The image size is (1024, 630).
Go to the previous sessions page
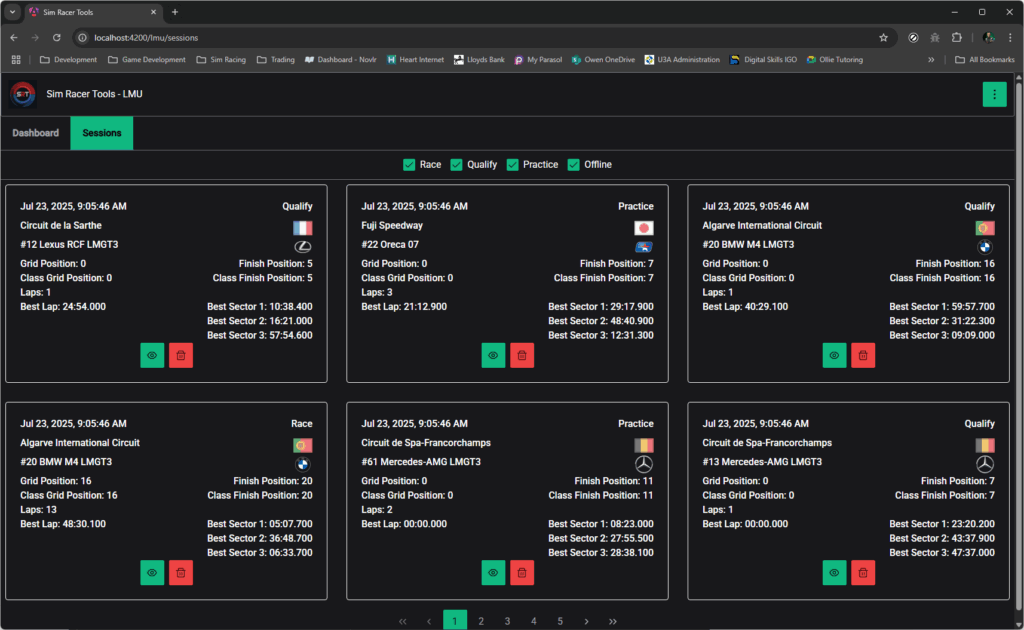coord(429,621)
